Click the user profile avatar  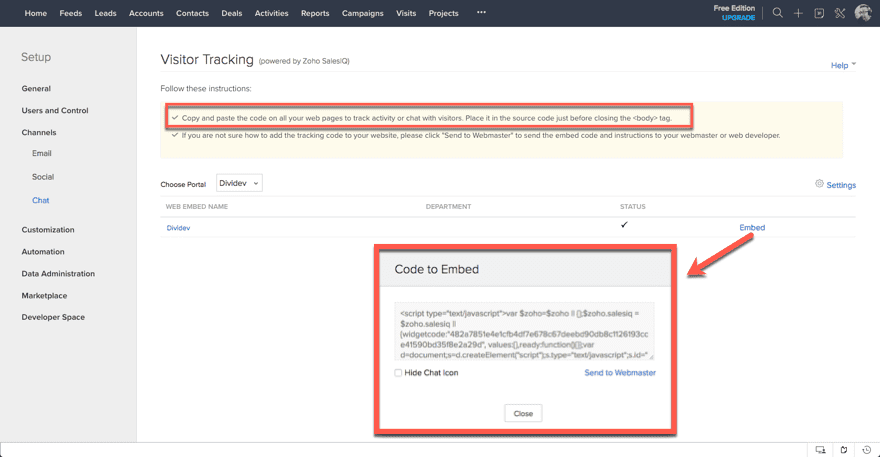tap(863, 13)
